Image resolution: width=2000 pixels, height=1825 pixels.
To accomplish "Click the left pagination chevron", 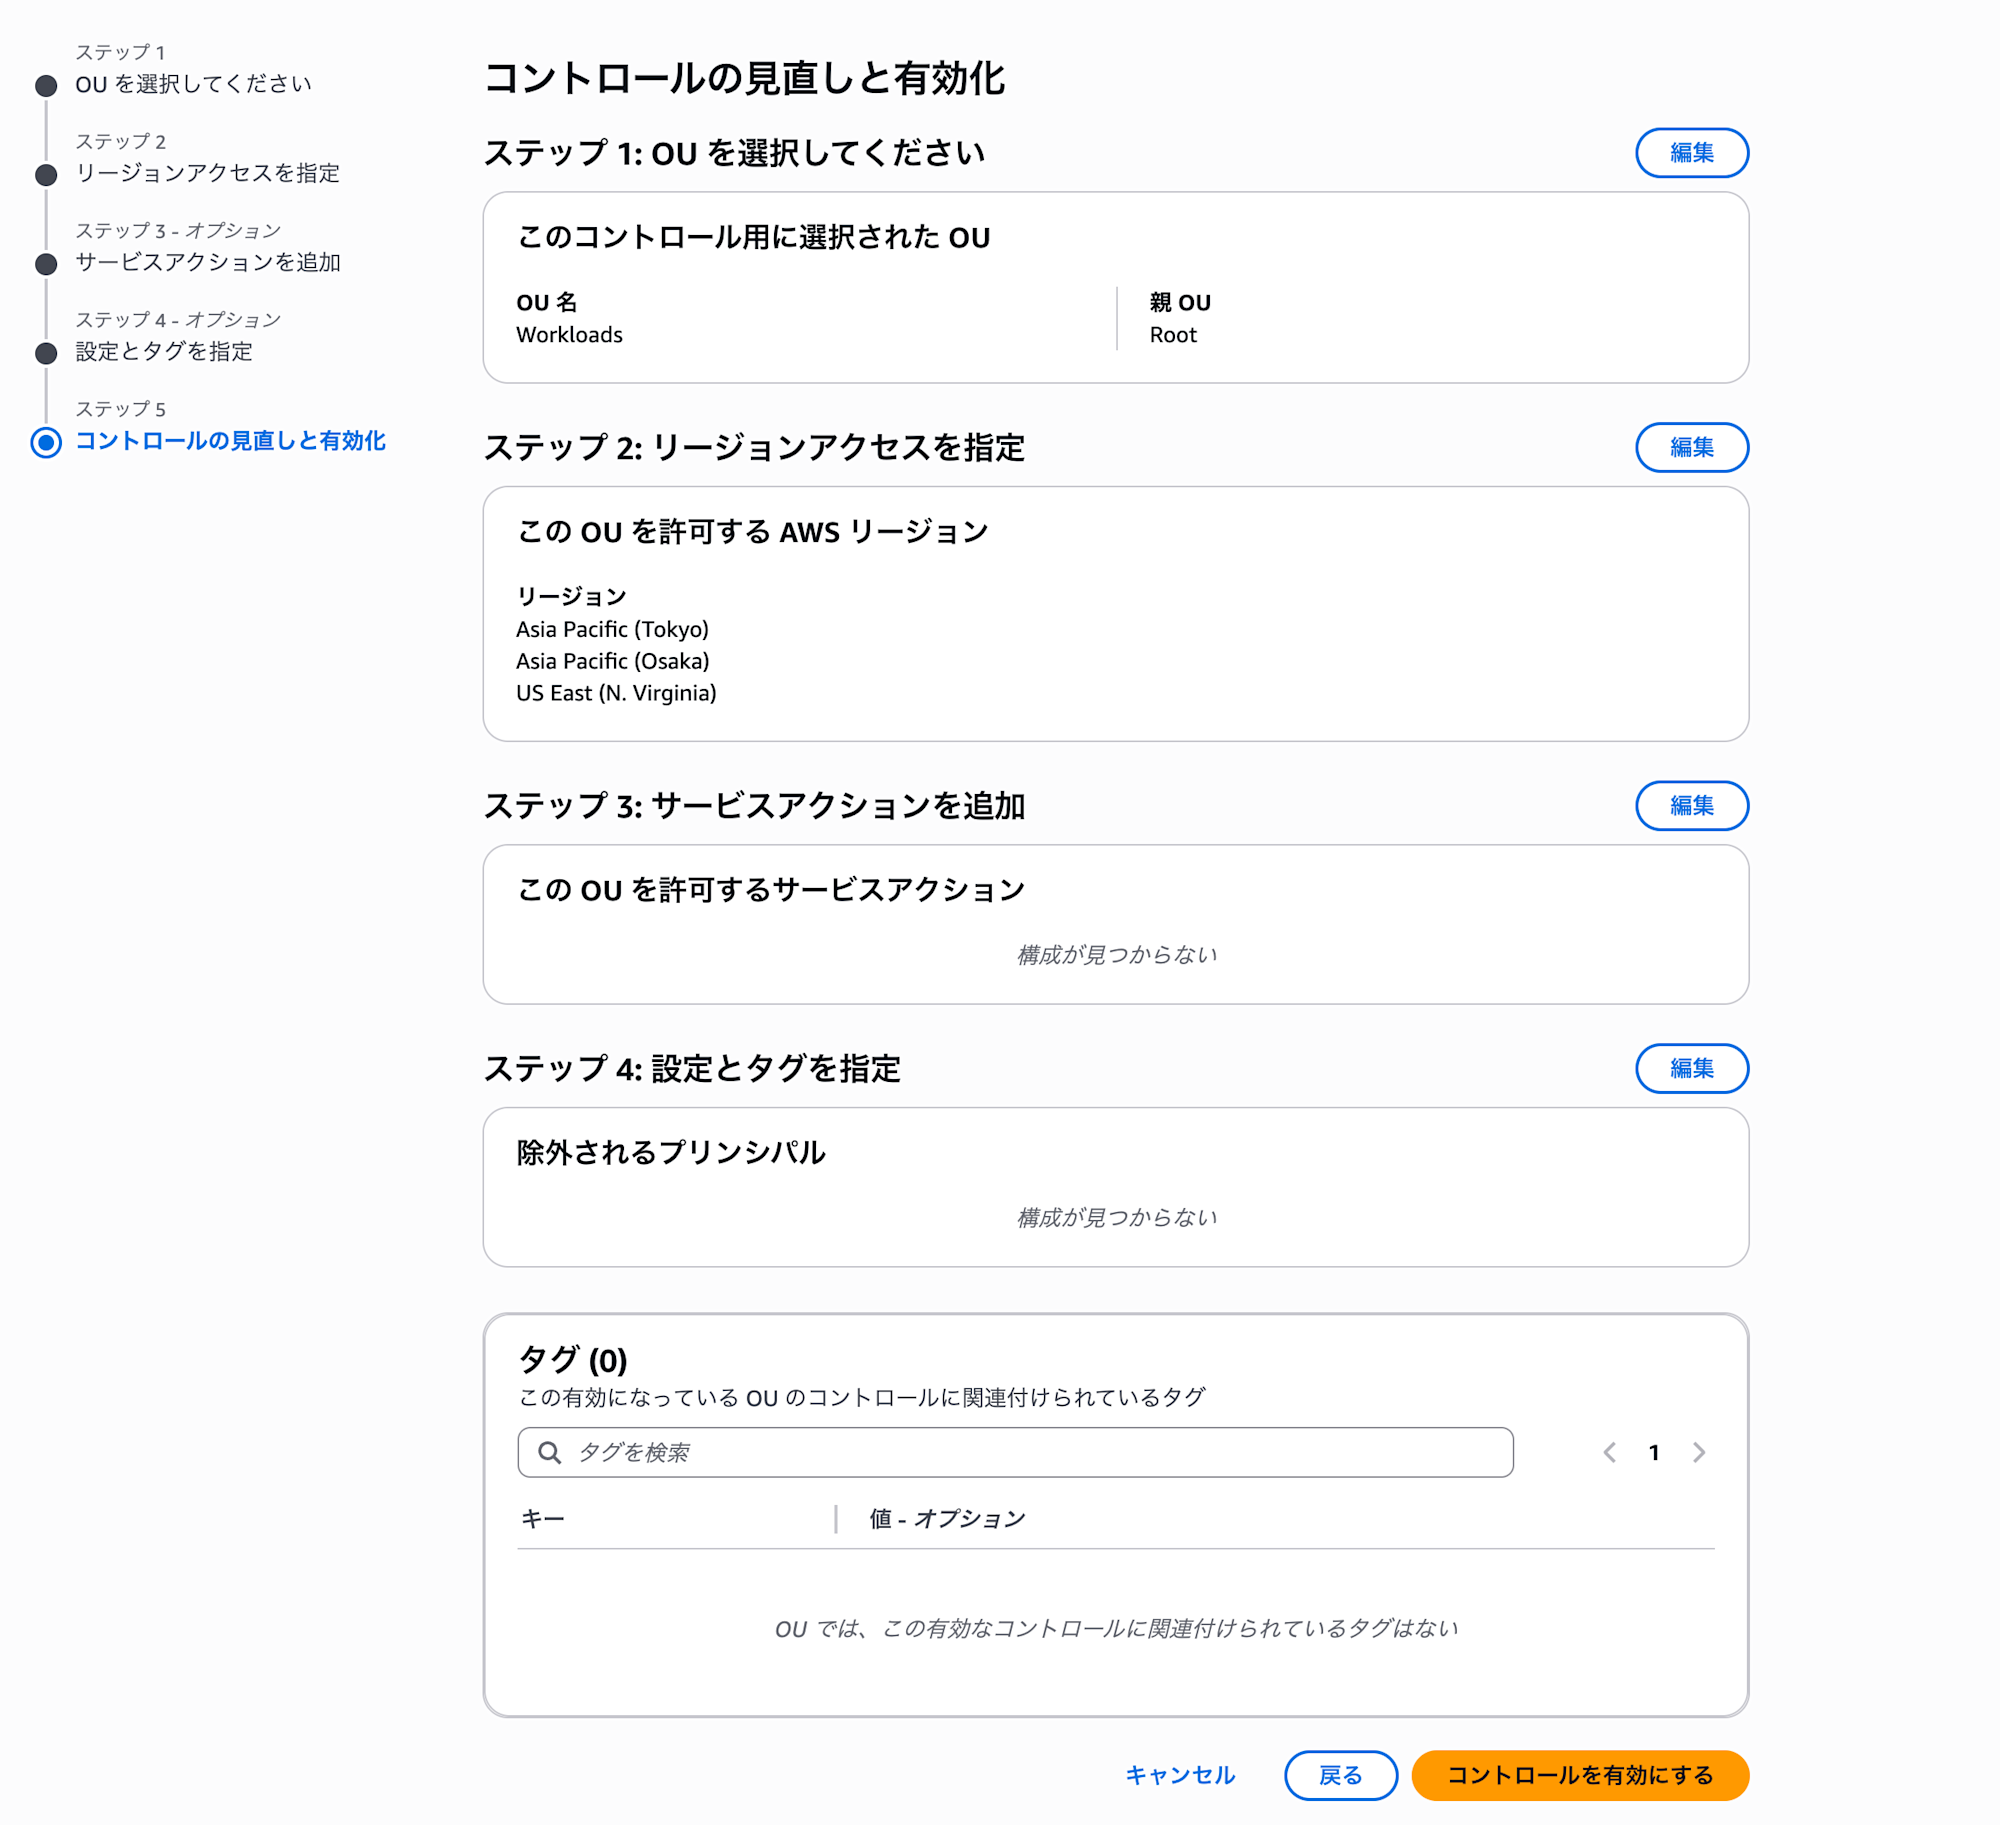I will point(1609,1452).
